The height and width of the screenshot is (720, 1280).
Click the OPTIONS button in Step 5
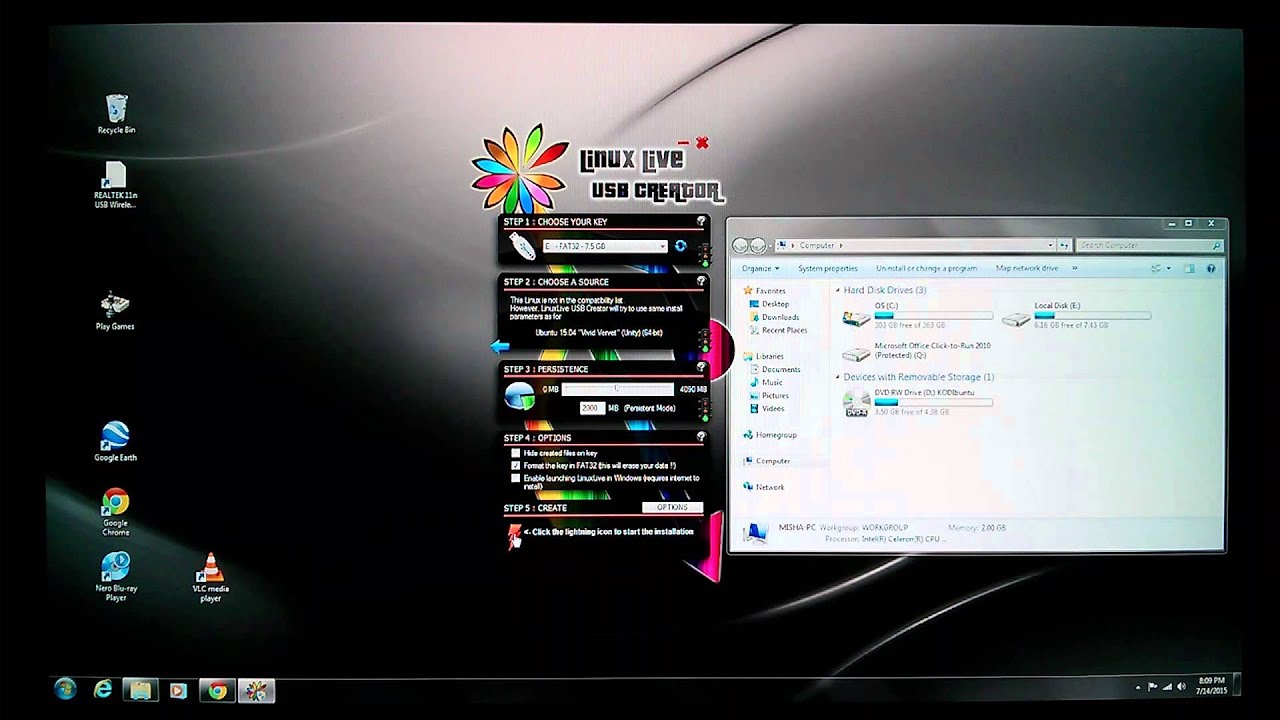[672, 508]
